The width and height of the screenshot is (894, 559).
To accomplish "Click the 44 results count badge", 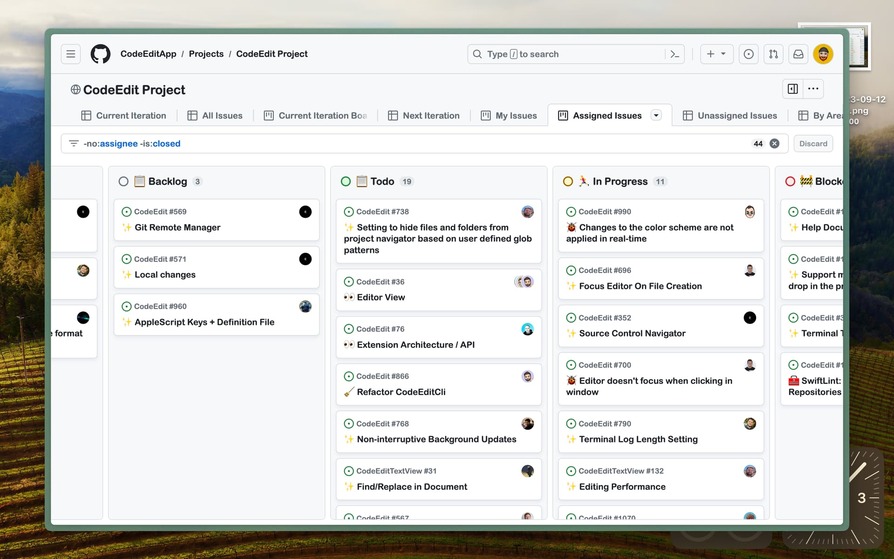I will pyautogui.click(x=758, y=144).
